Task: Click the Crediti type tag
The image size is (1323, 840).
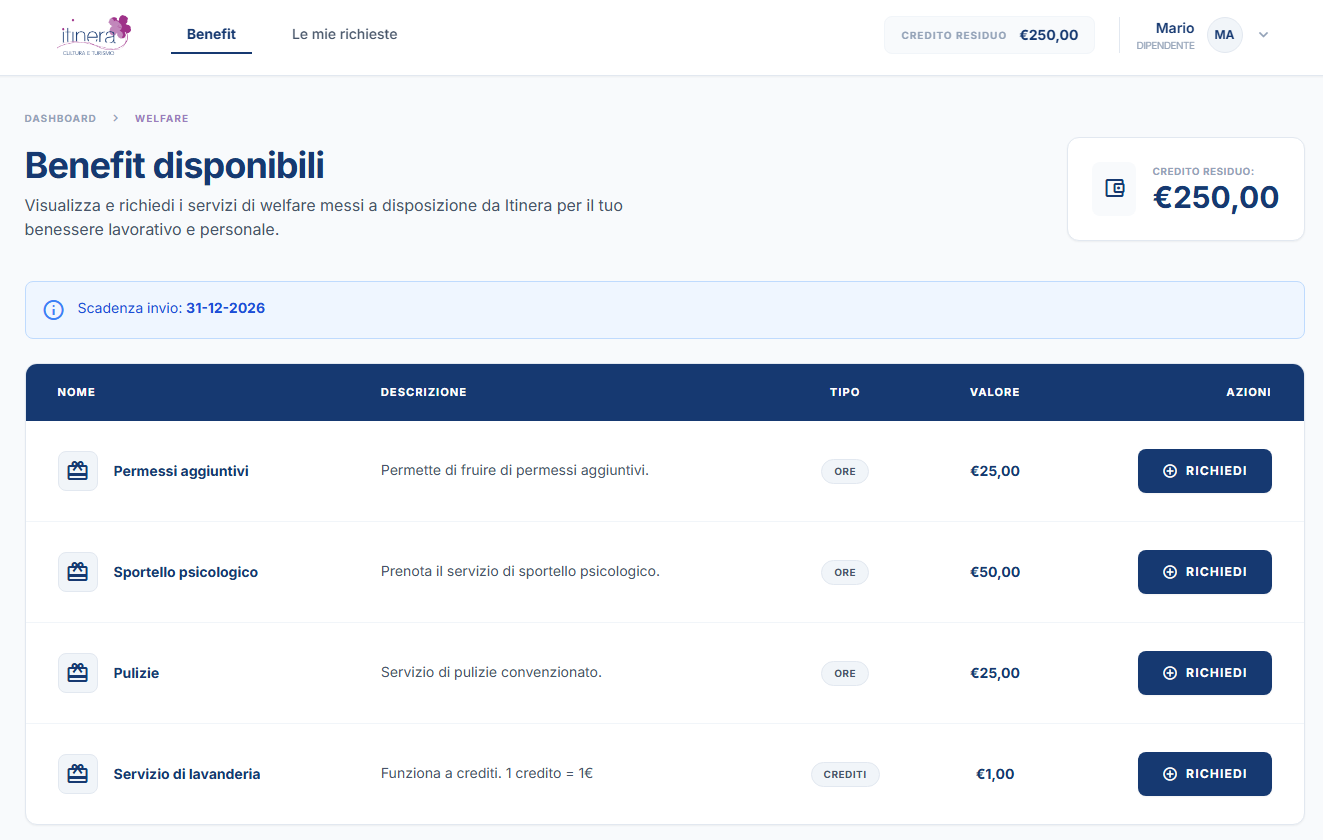Action: click(x=845, y=774)
